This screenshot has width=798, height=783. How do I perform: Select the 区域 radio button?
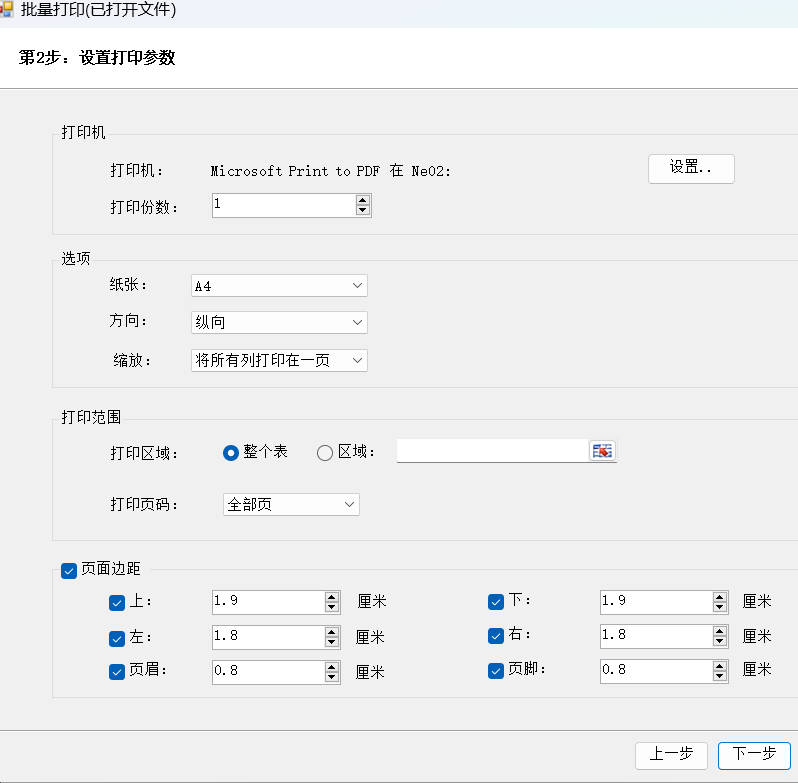[325, 453]
